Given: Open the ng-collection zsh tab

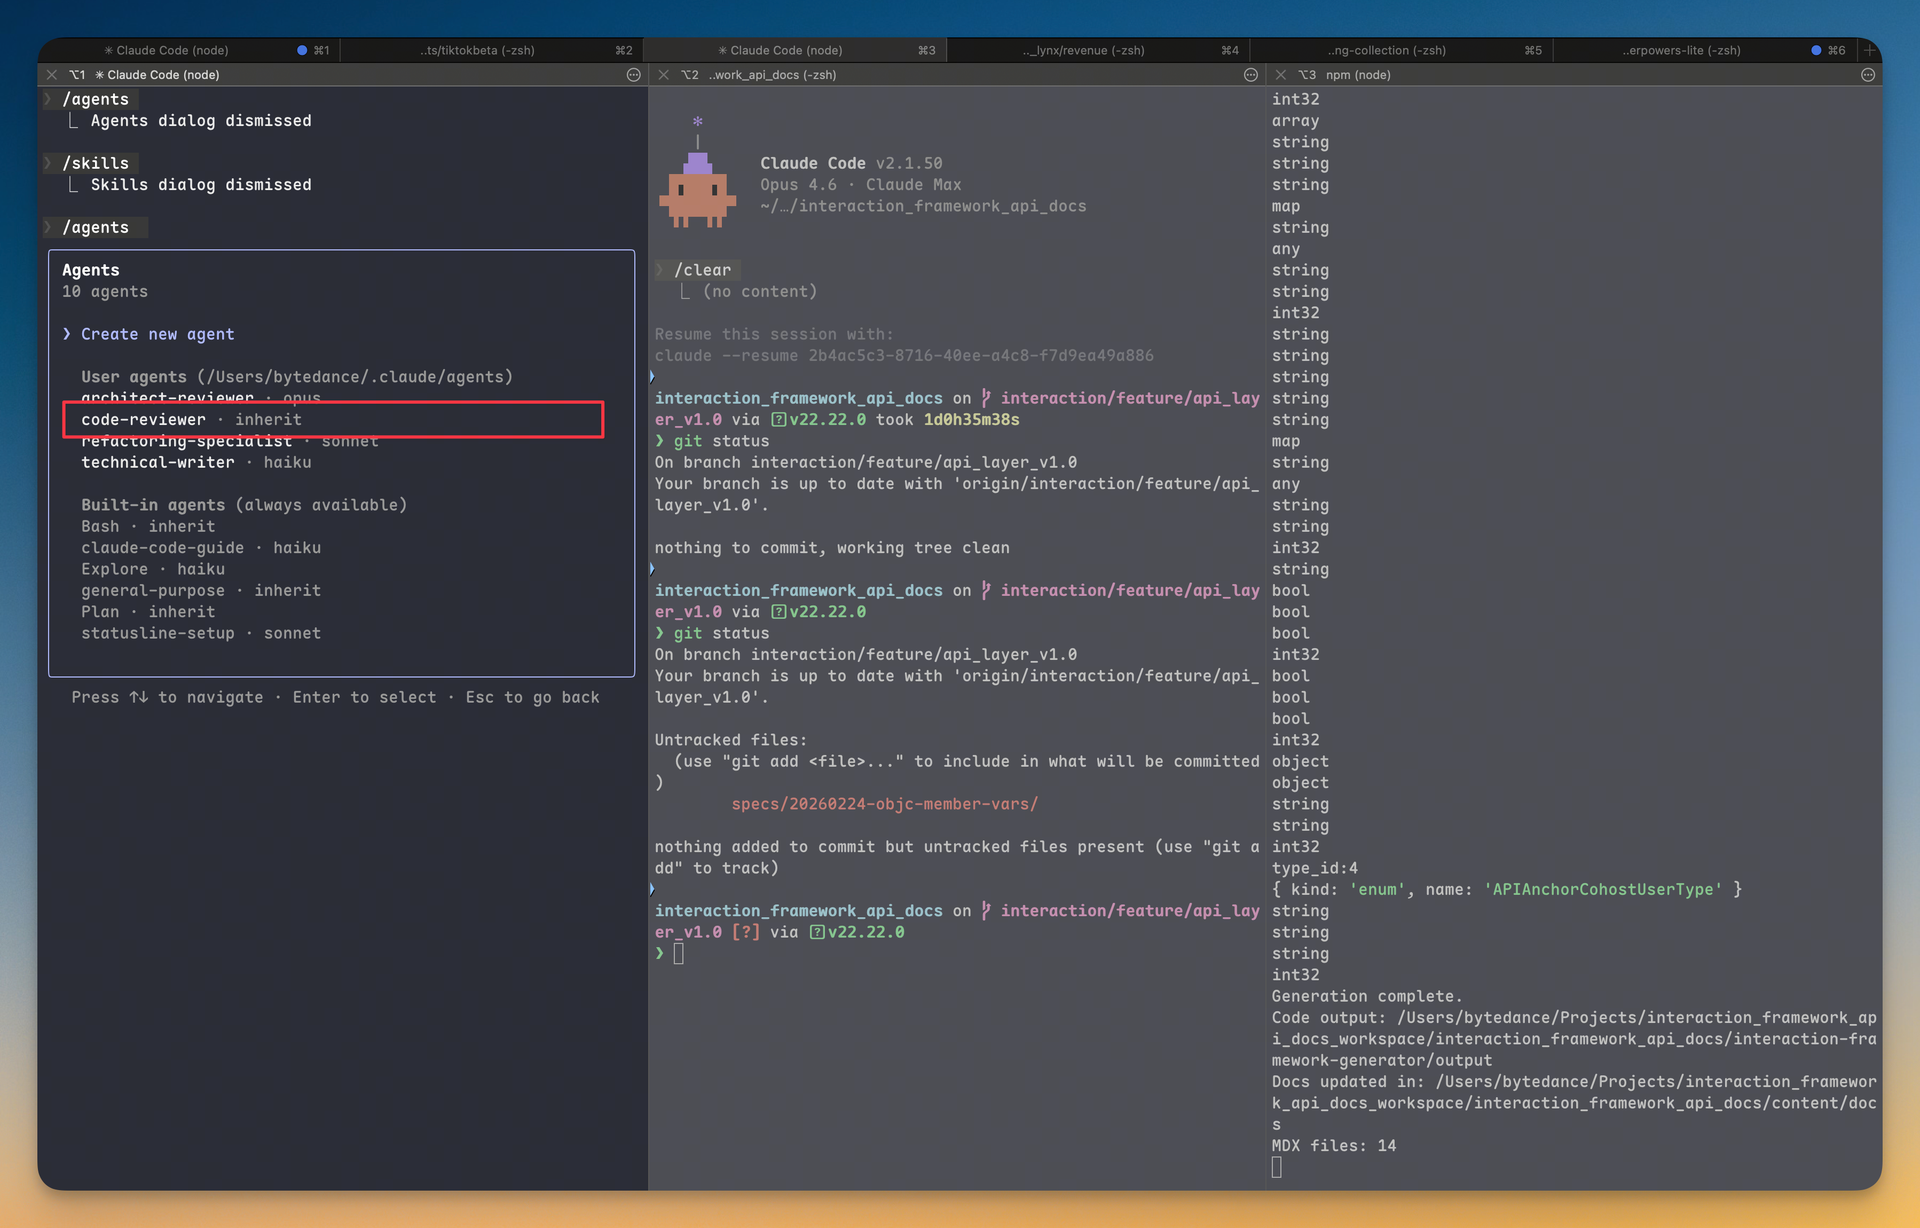Looking at the screenshot, I should 1387,50.
